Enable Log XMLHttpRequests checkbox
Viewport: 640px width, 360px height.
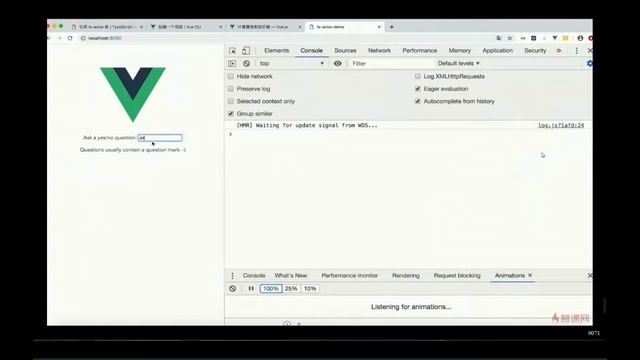tap(418, 76)
